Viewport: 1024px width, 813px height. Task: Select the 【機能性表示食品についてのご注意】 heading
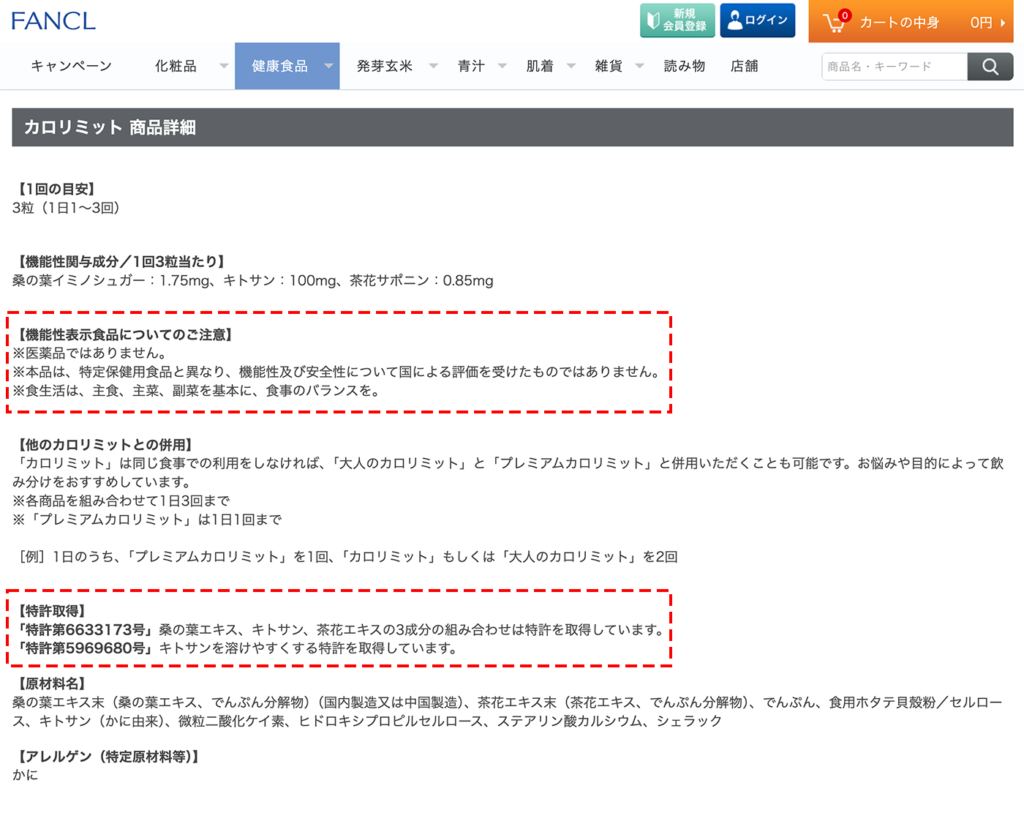[125, 334]
